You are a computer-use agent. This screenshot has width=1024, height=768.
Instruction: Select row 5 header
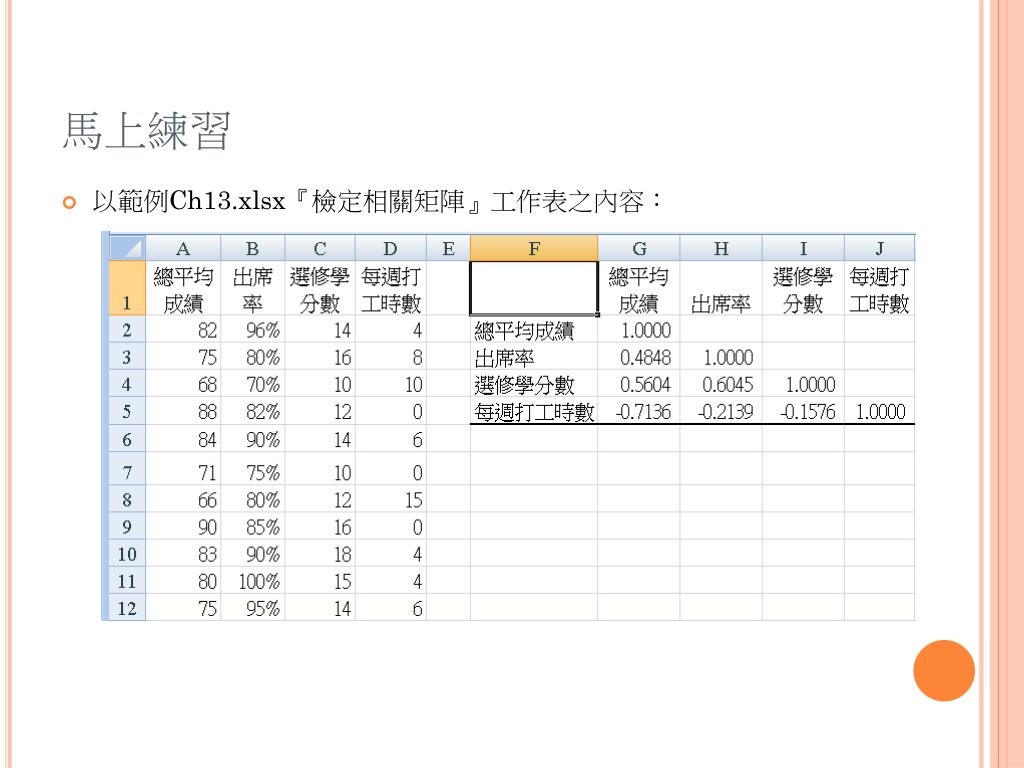(x=127, y=411)
